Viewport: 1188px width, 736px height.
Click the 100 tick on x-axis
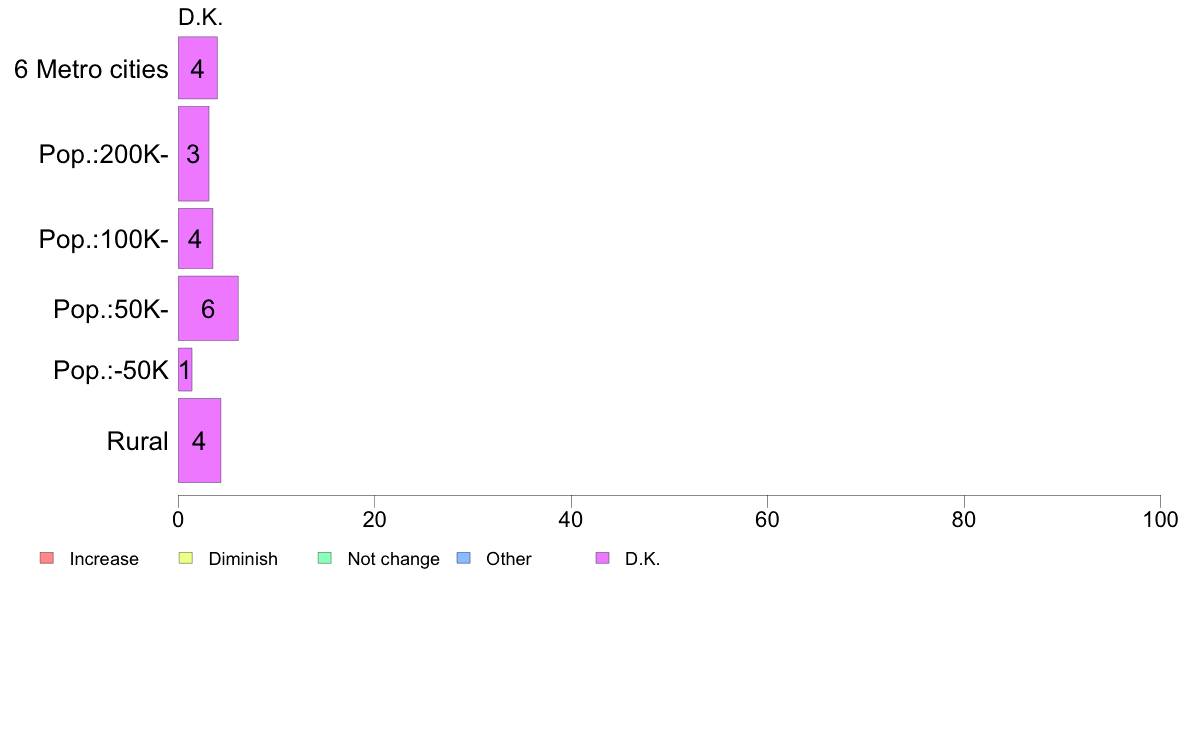pyautogui.click(x=1160, y=519)
